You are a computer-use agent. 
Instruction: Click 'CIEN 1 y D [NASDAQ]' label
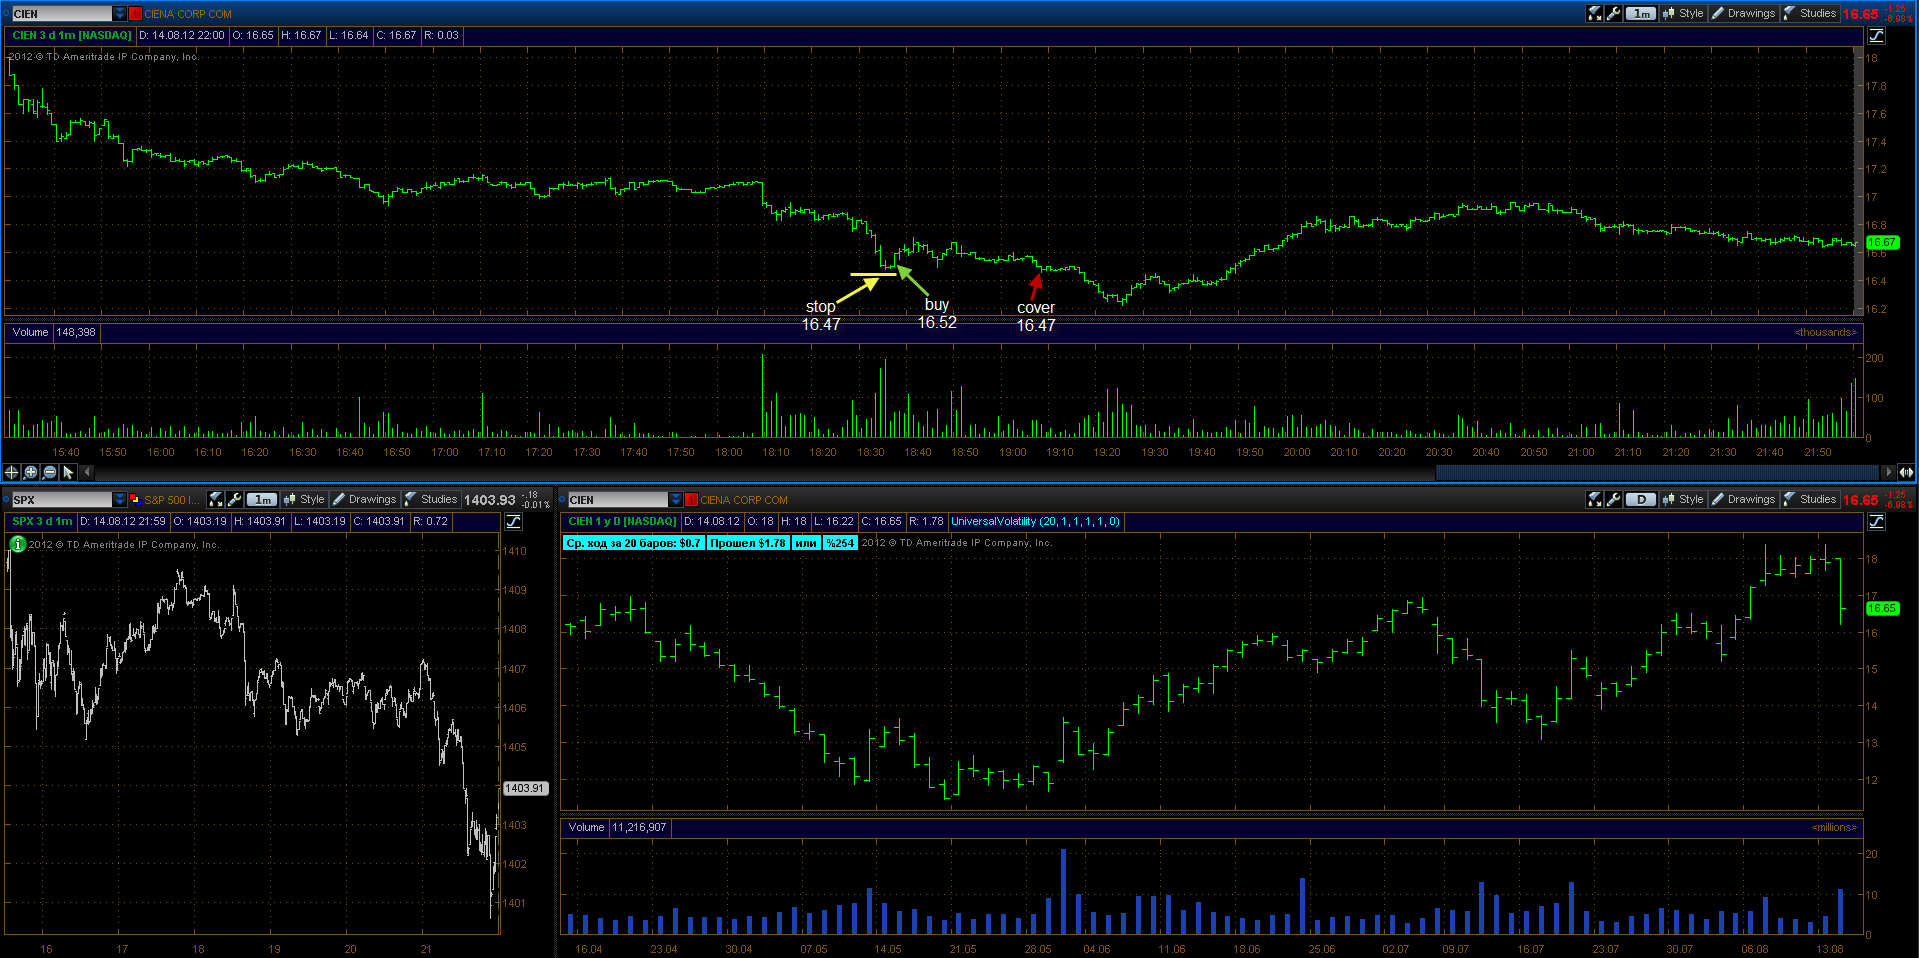[x=622, y=521]
